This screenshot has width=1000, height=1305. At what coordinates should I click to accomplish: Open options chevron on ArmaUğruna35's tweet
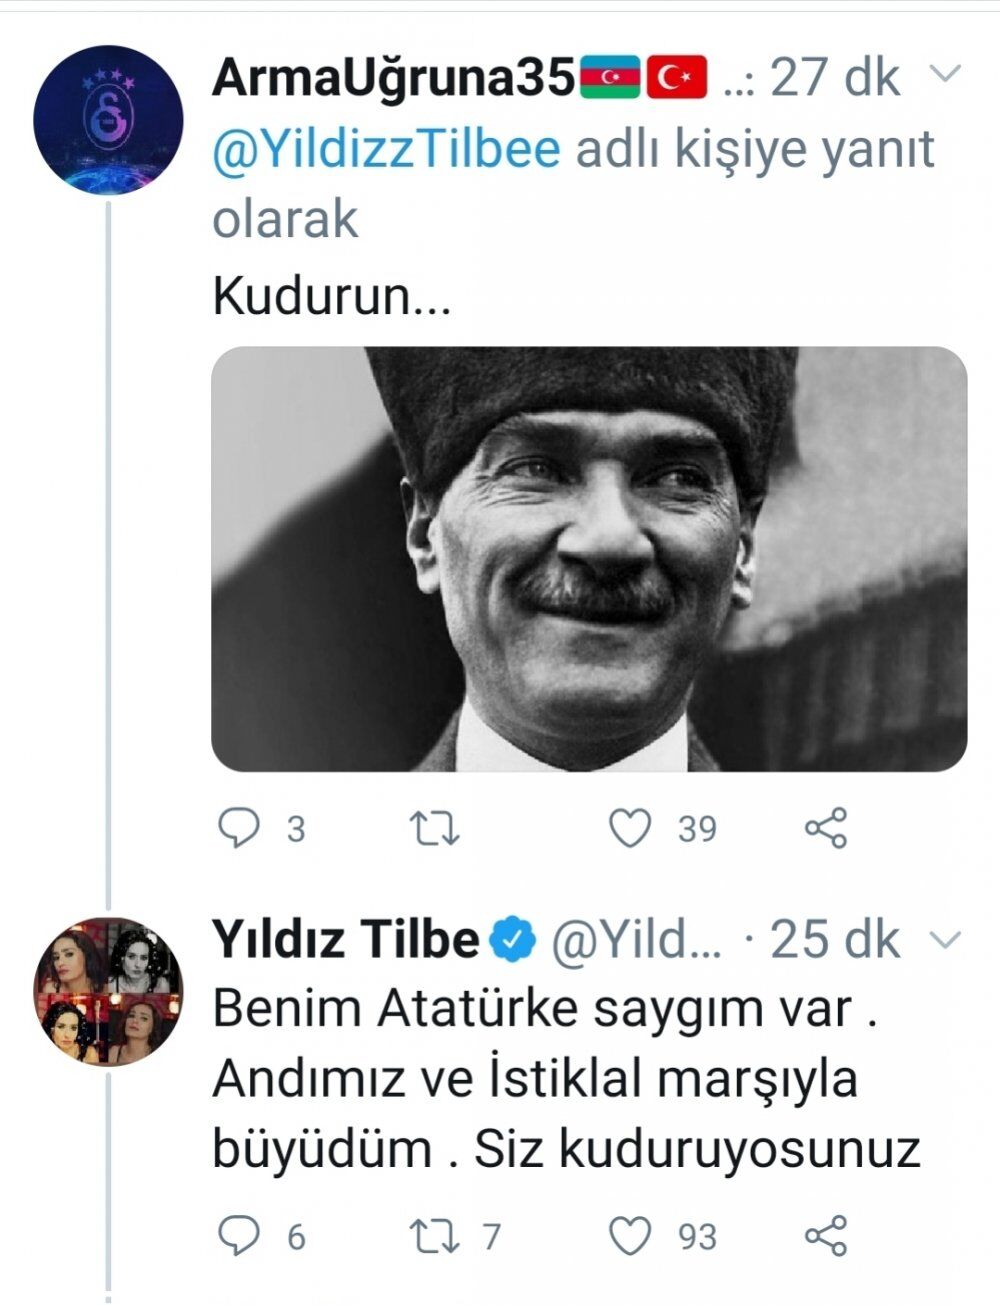pyautogui.click(x=945, y=73)
